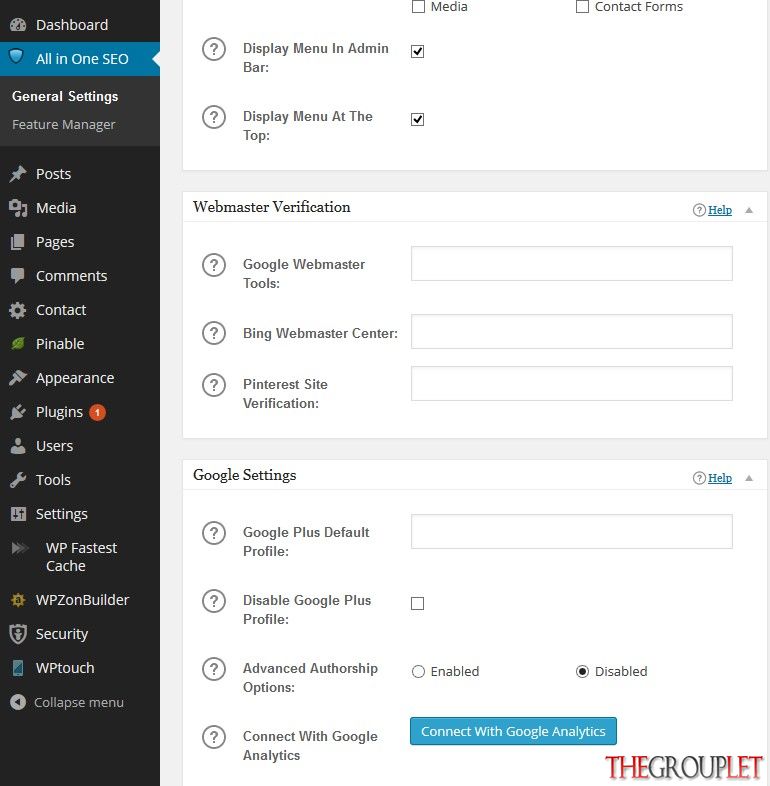Click the All in One SEO shield icon
This screenshot has width=770, height=786.
pyautogui.click(x=17, y=56)
